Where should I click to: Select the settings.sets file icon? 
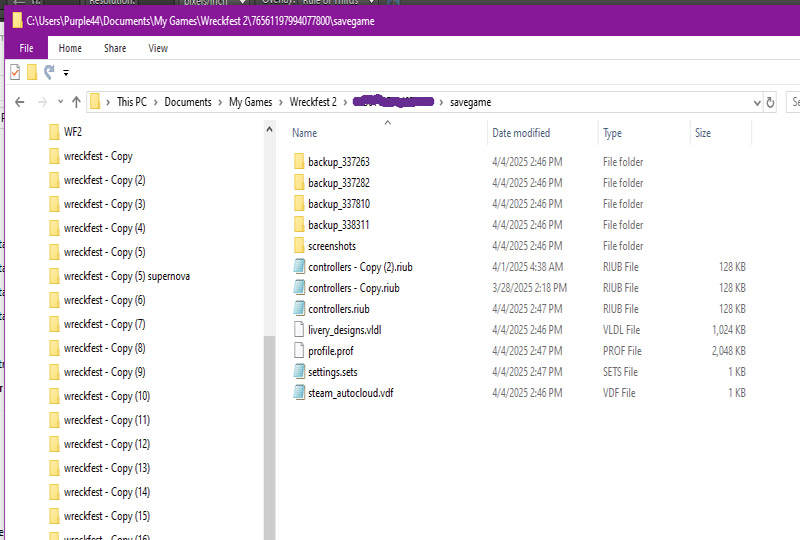[299, 371]
